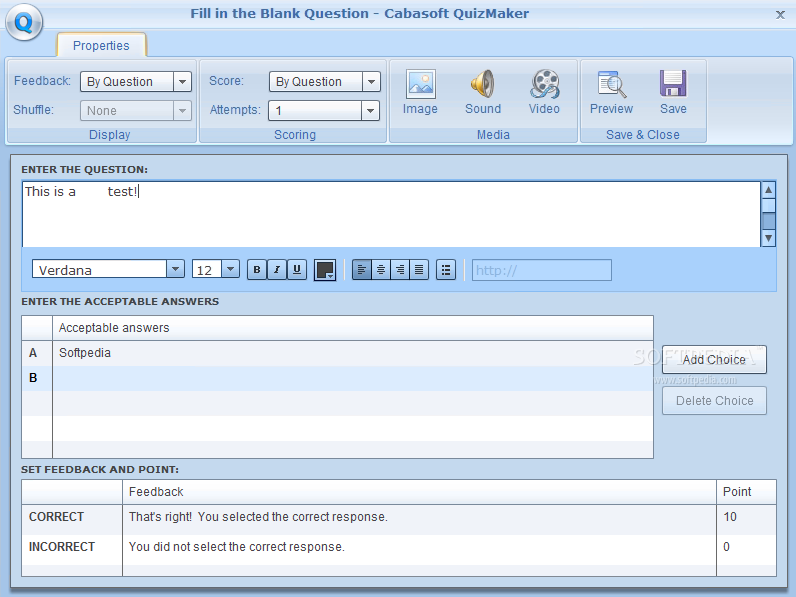Image resolution: width=796 pixels, height=597 pixels.
Task: Click the Add Choice button
Action: tap(714, 359)
